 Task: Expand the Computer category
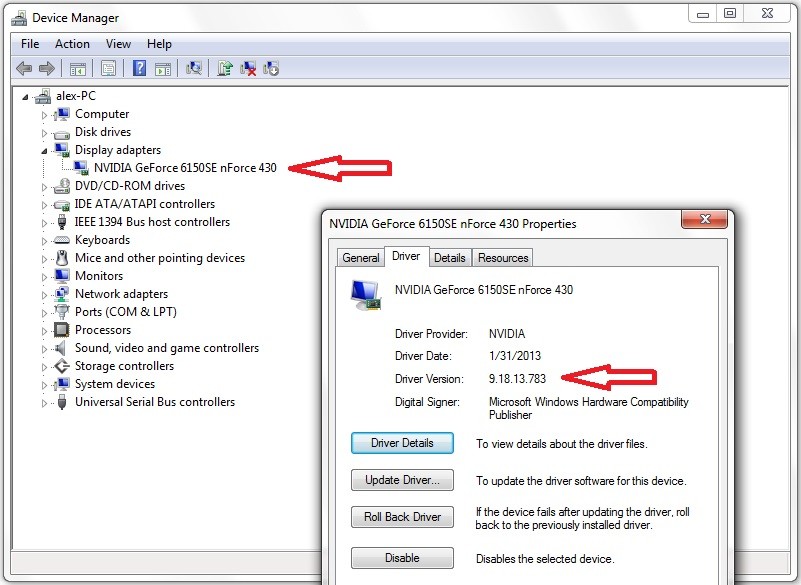44,115
